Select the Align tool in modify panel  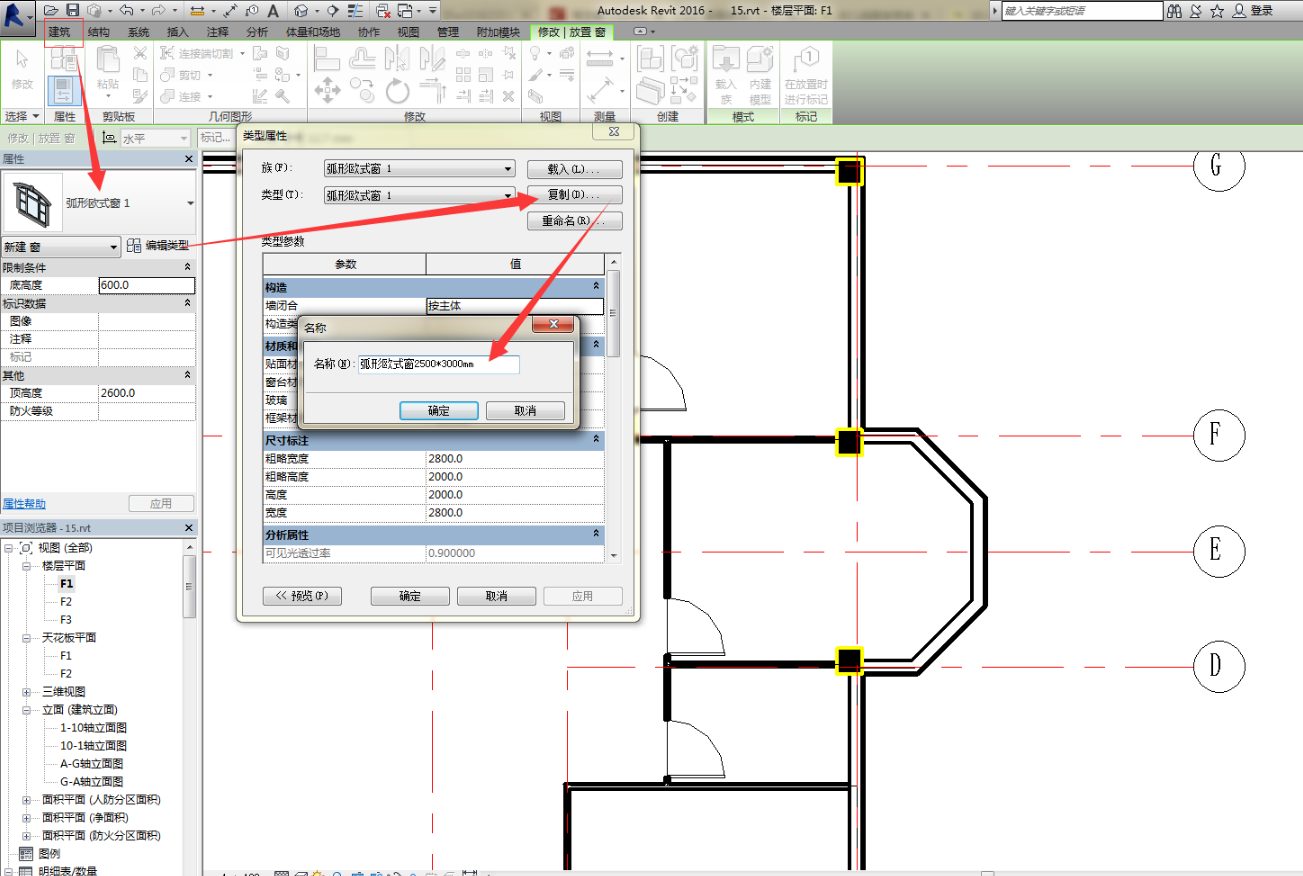coord(328,59)
